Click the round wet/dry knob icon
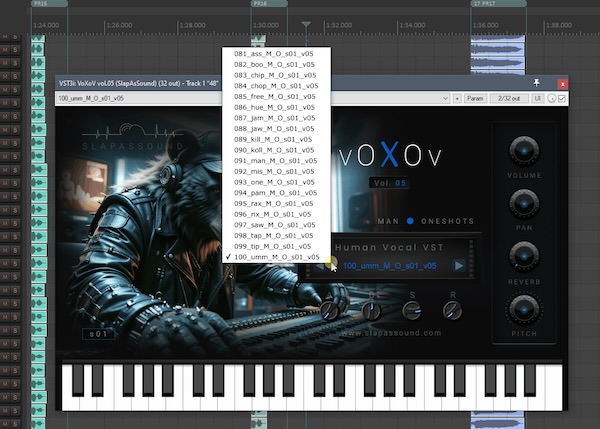 click(551, 98)
